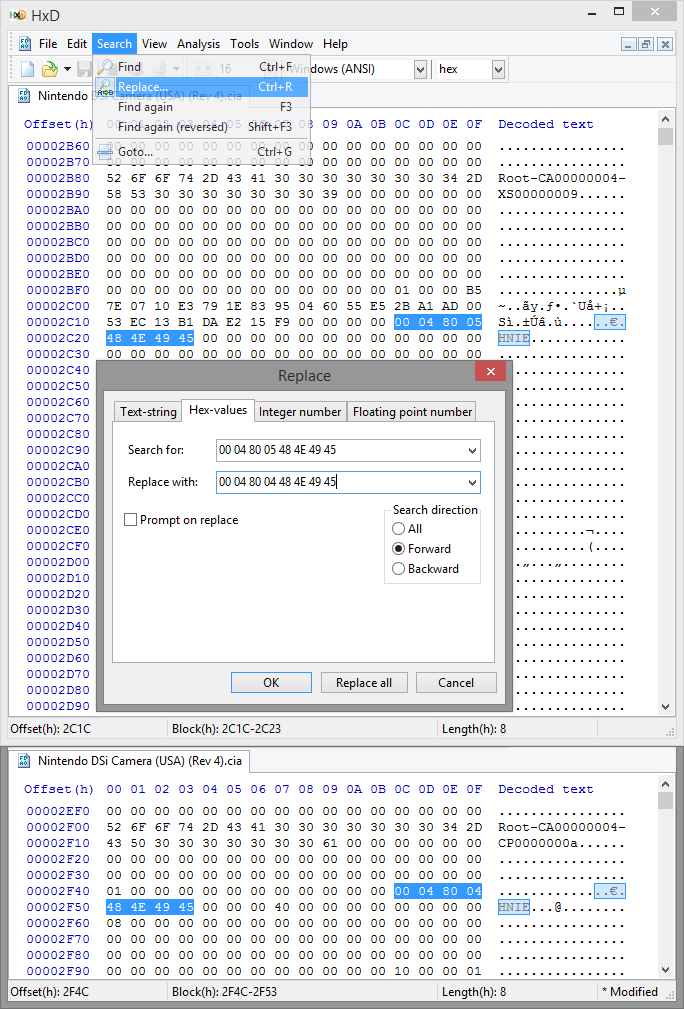Open the hex offset base dropdown
The width and height of the screenshot is (684, 1009).
[498, 69]
